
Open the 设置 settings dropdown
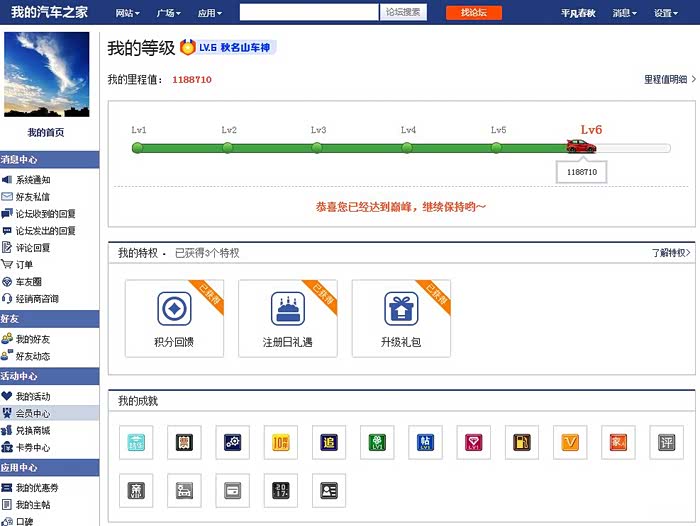tap(666, 13)
